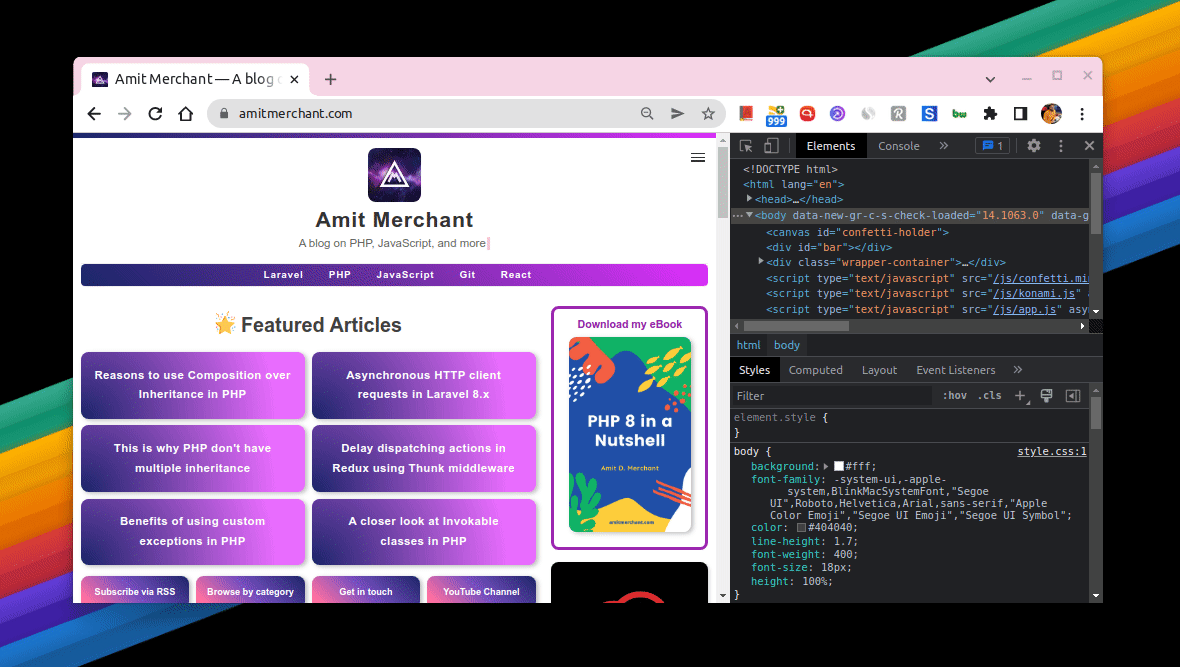The height and width of the screenshot is (667, 1180).
Task: Show more DevTools panel tabs
Action: coord(944,146)
